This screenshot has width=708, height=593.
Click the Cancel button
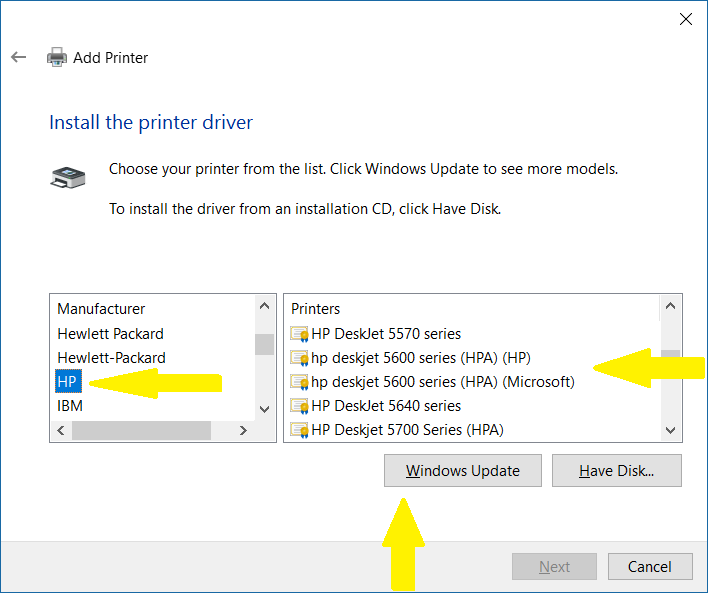650,566
